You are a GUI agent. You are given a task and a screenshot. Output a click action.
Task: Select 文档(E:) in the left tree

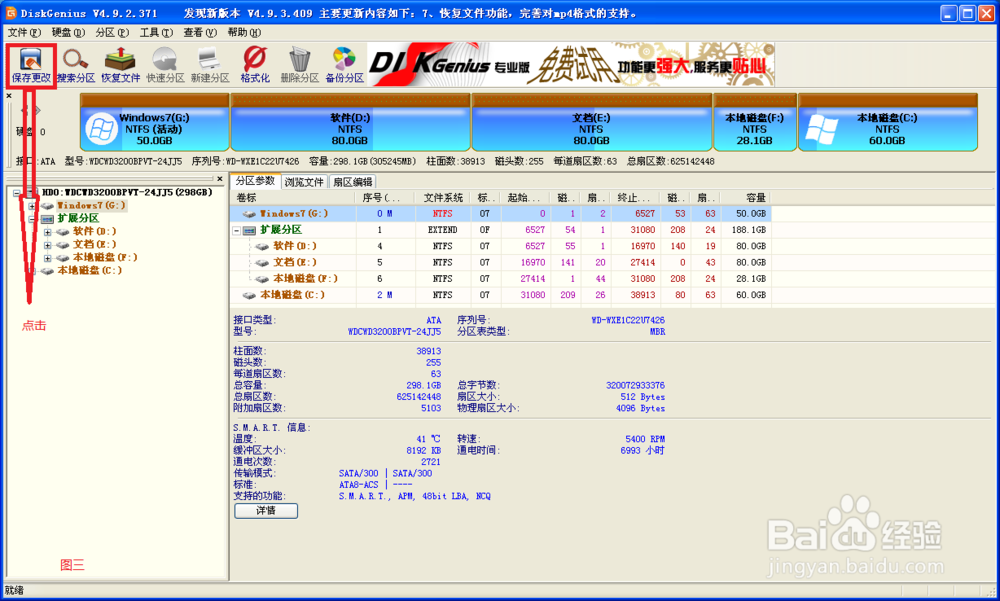pyautogui.click(x=94, y=244)
